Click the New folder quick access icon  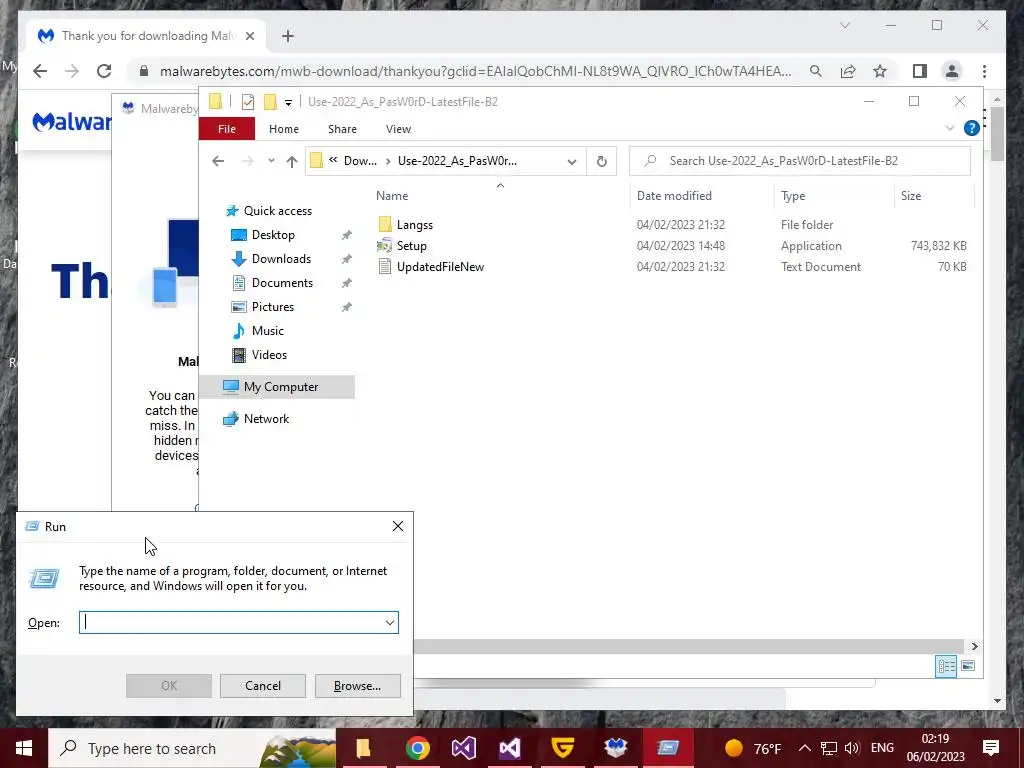pos(270,102)
